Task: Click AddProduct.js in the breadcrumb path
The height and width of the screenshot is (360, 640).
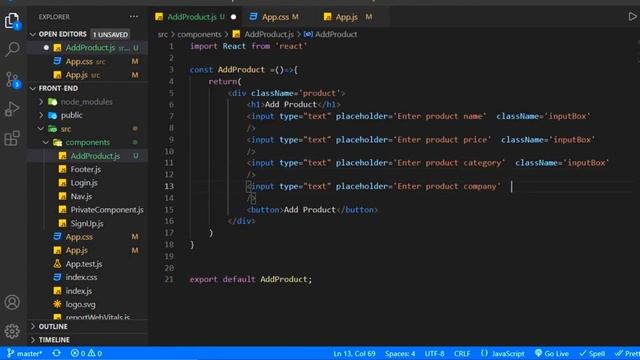Action: click(x=269, y=34)
